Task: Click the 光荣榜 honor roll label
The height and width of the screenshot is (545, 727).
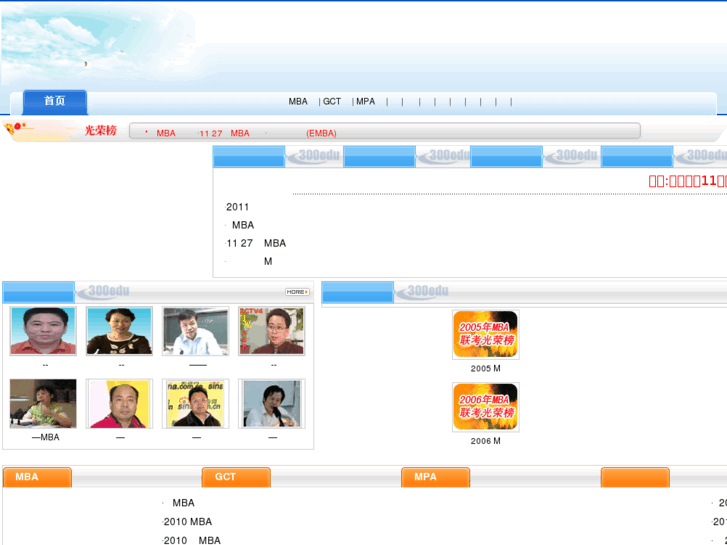Action: pyautogui.click(x=101, y=130)
